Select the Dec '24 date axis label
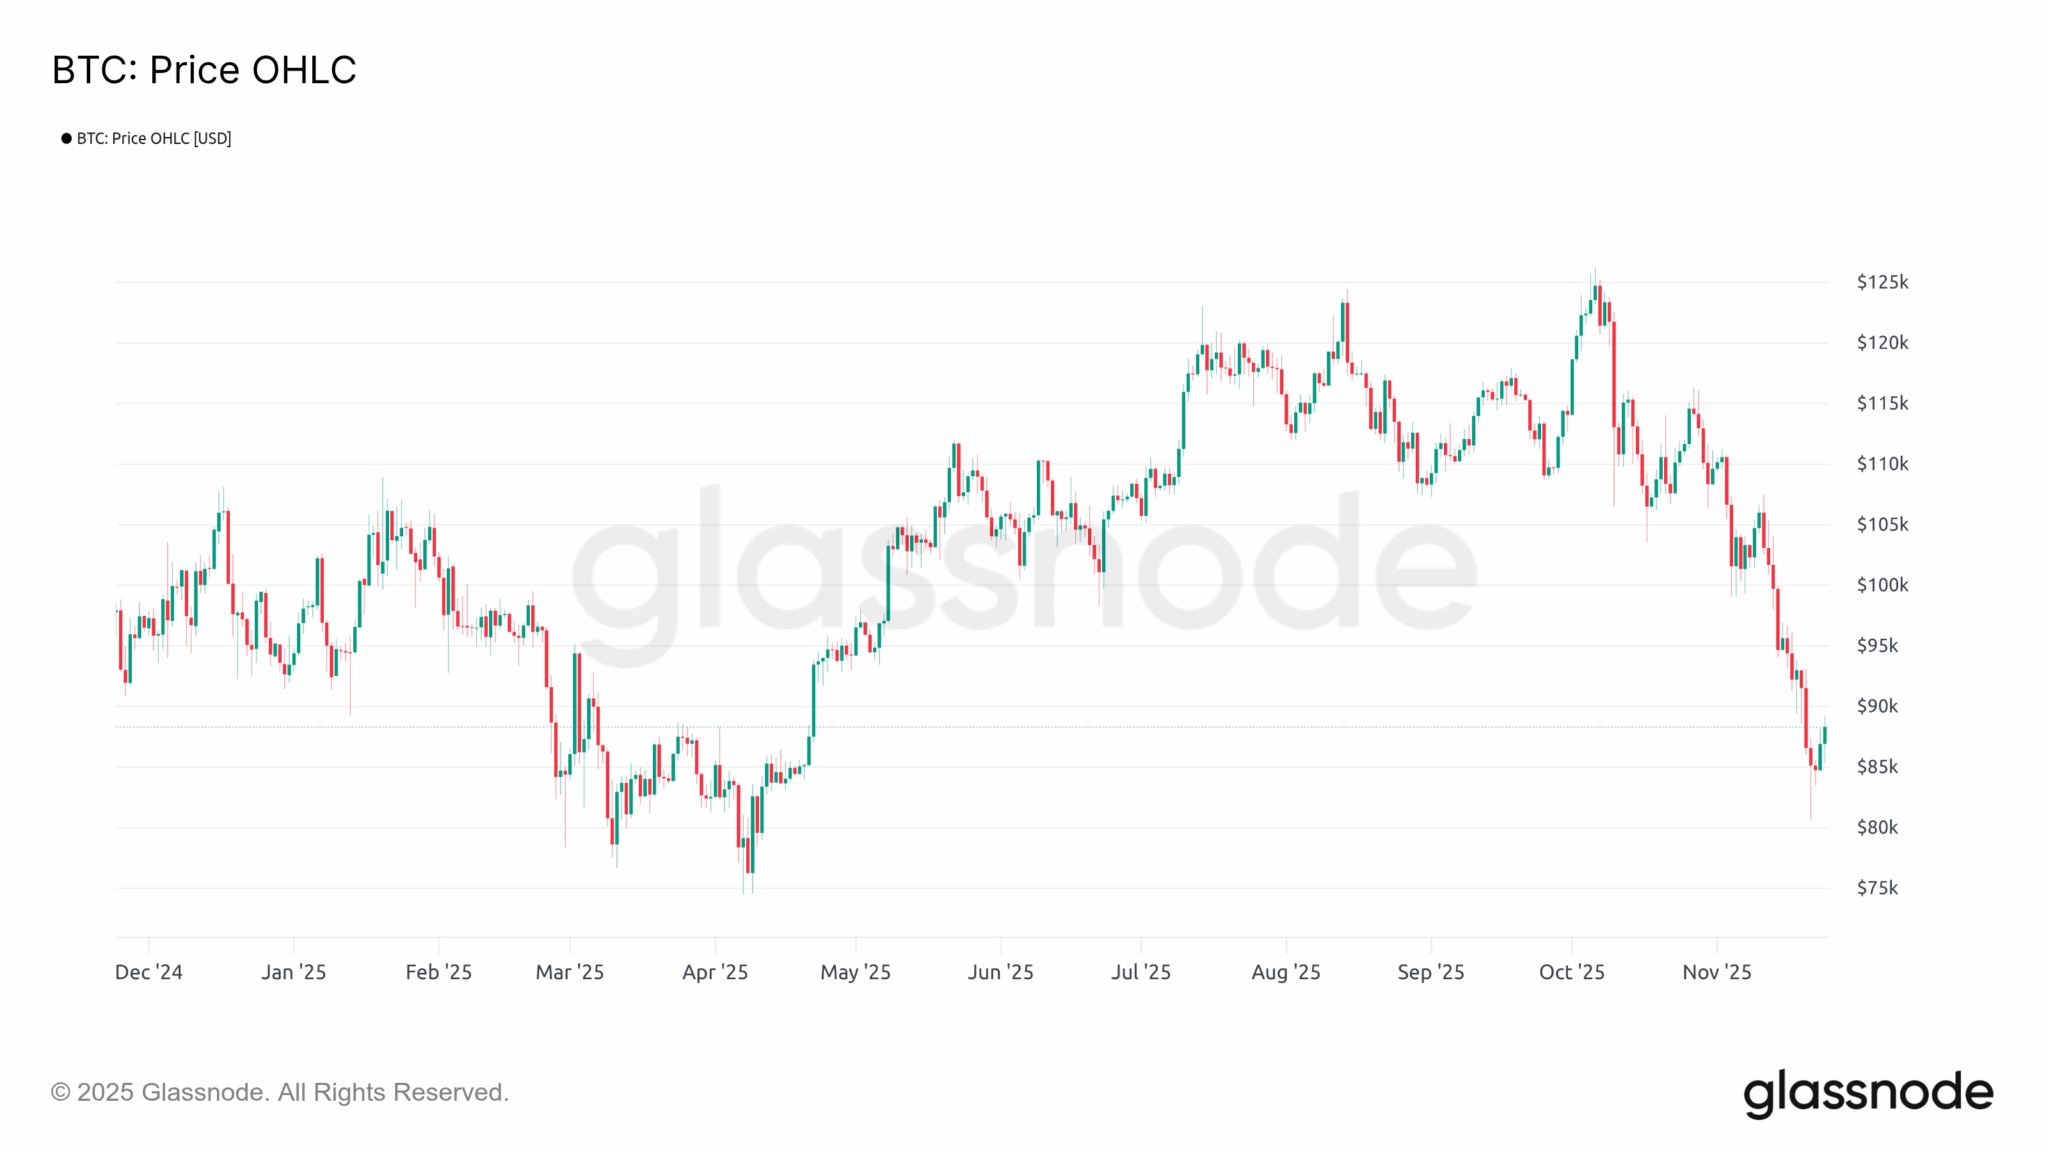The height and width of the screenshot is (1152, 2048). pos(149,972)
